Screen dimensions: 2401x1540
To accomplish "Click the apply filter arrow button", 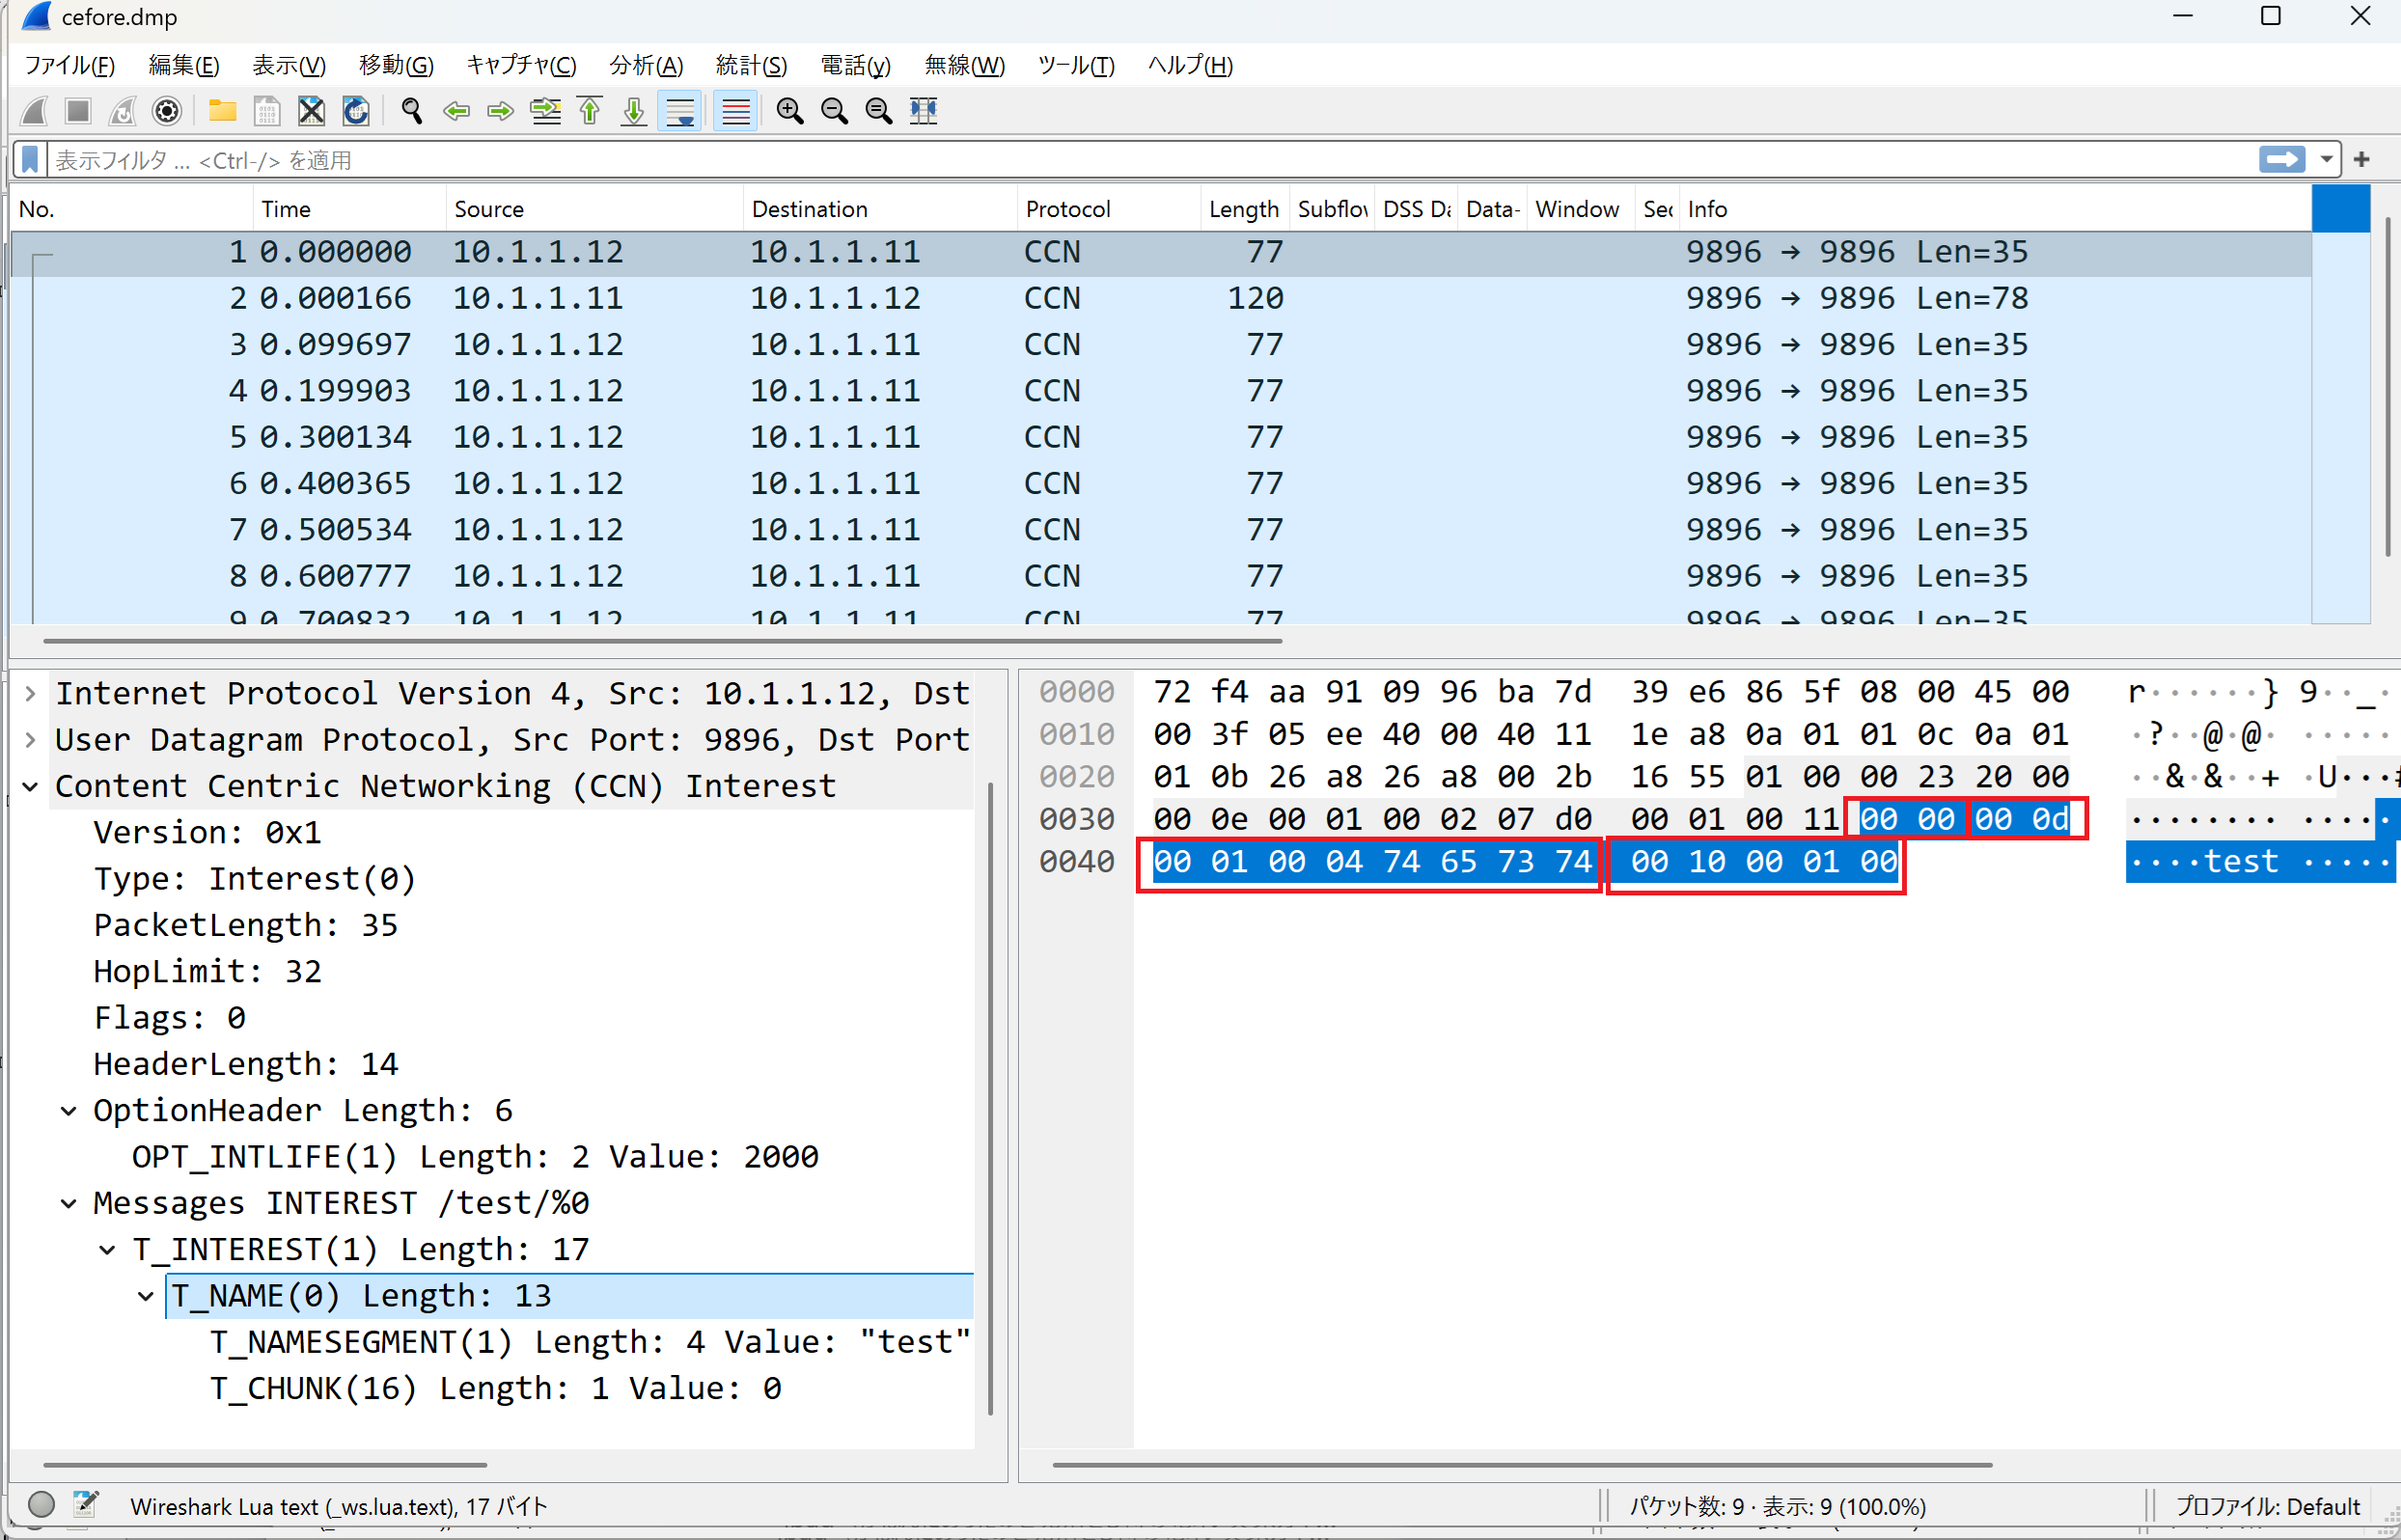I will click(x=2282, y=160).
